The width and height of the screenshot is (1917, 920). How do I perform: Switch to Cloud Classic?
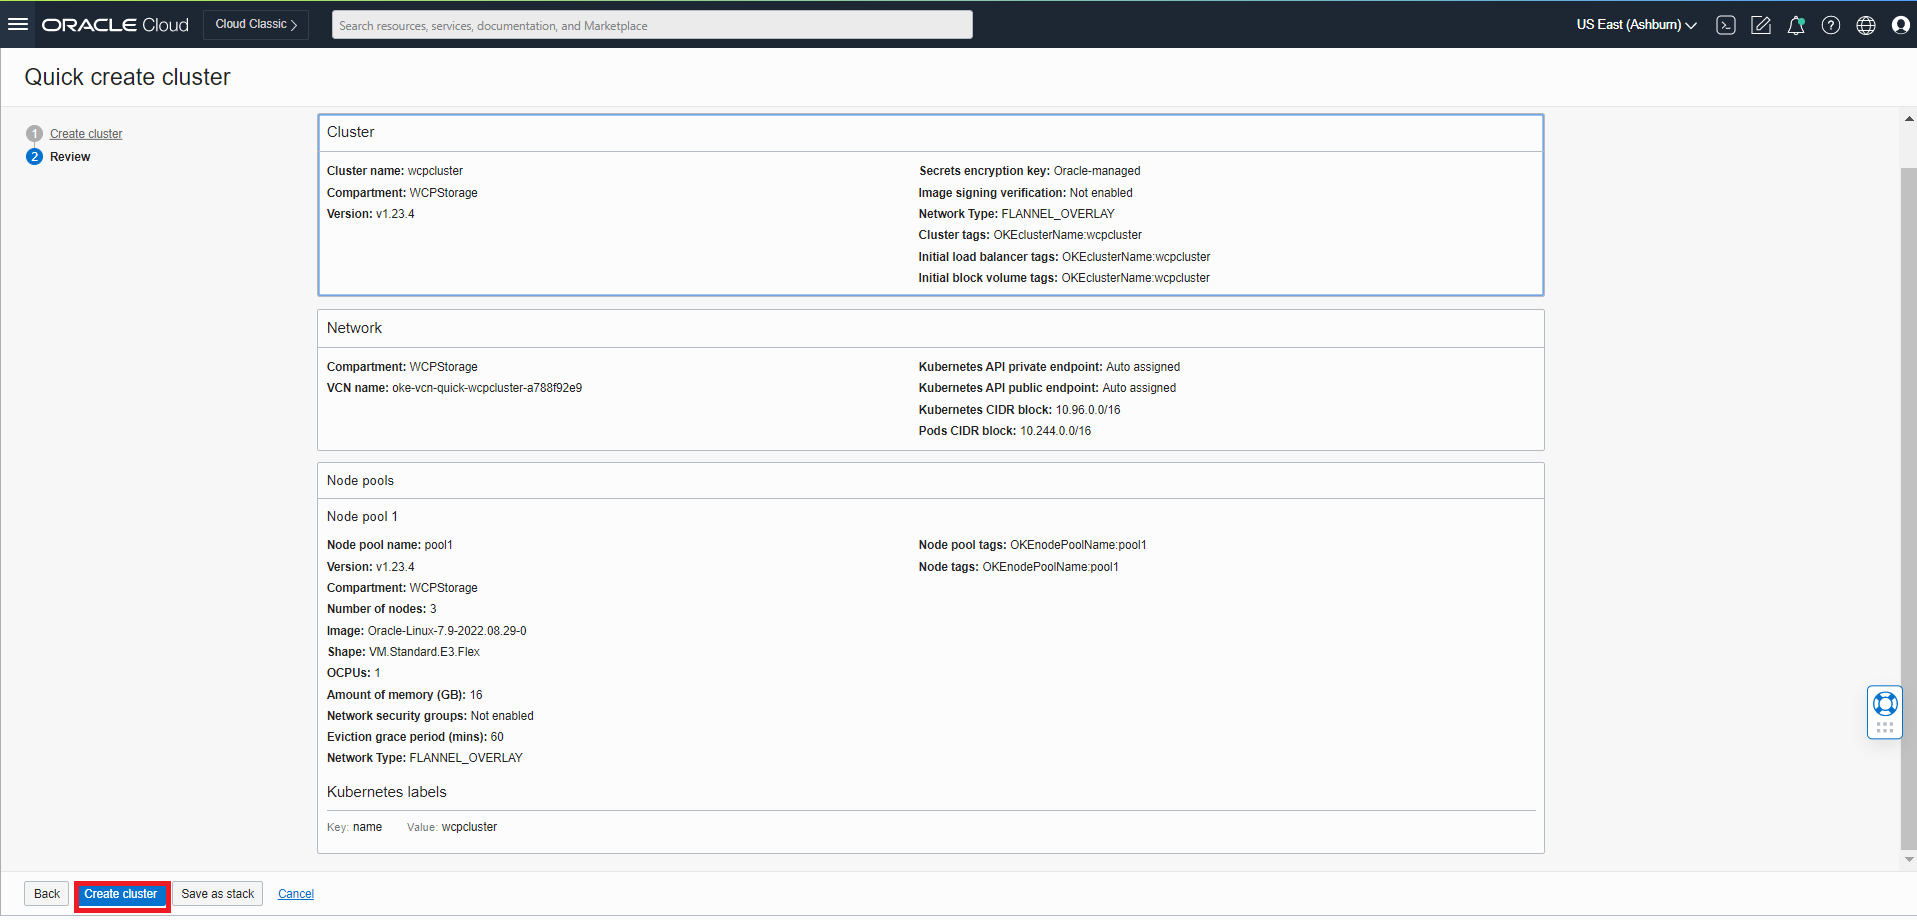coord(256,24)
